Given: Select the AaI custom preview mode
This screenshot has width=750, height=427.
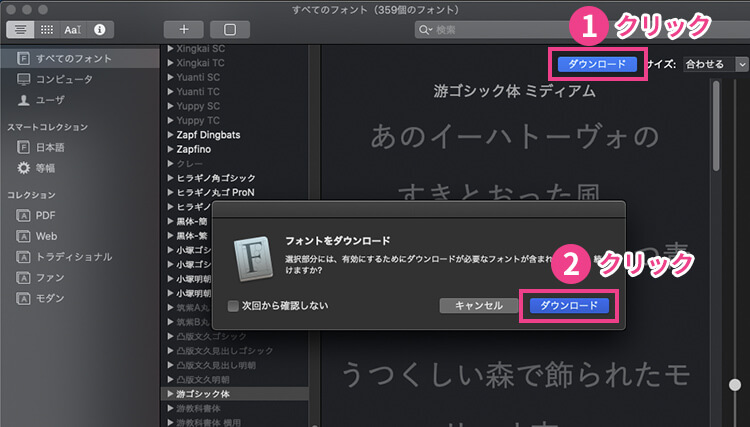Looking at the screenshot, I should point(73,29).
